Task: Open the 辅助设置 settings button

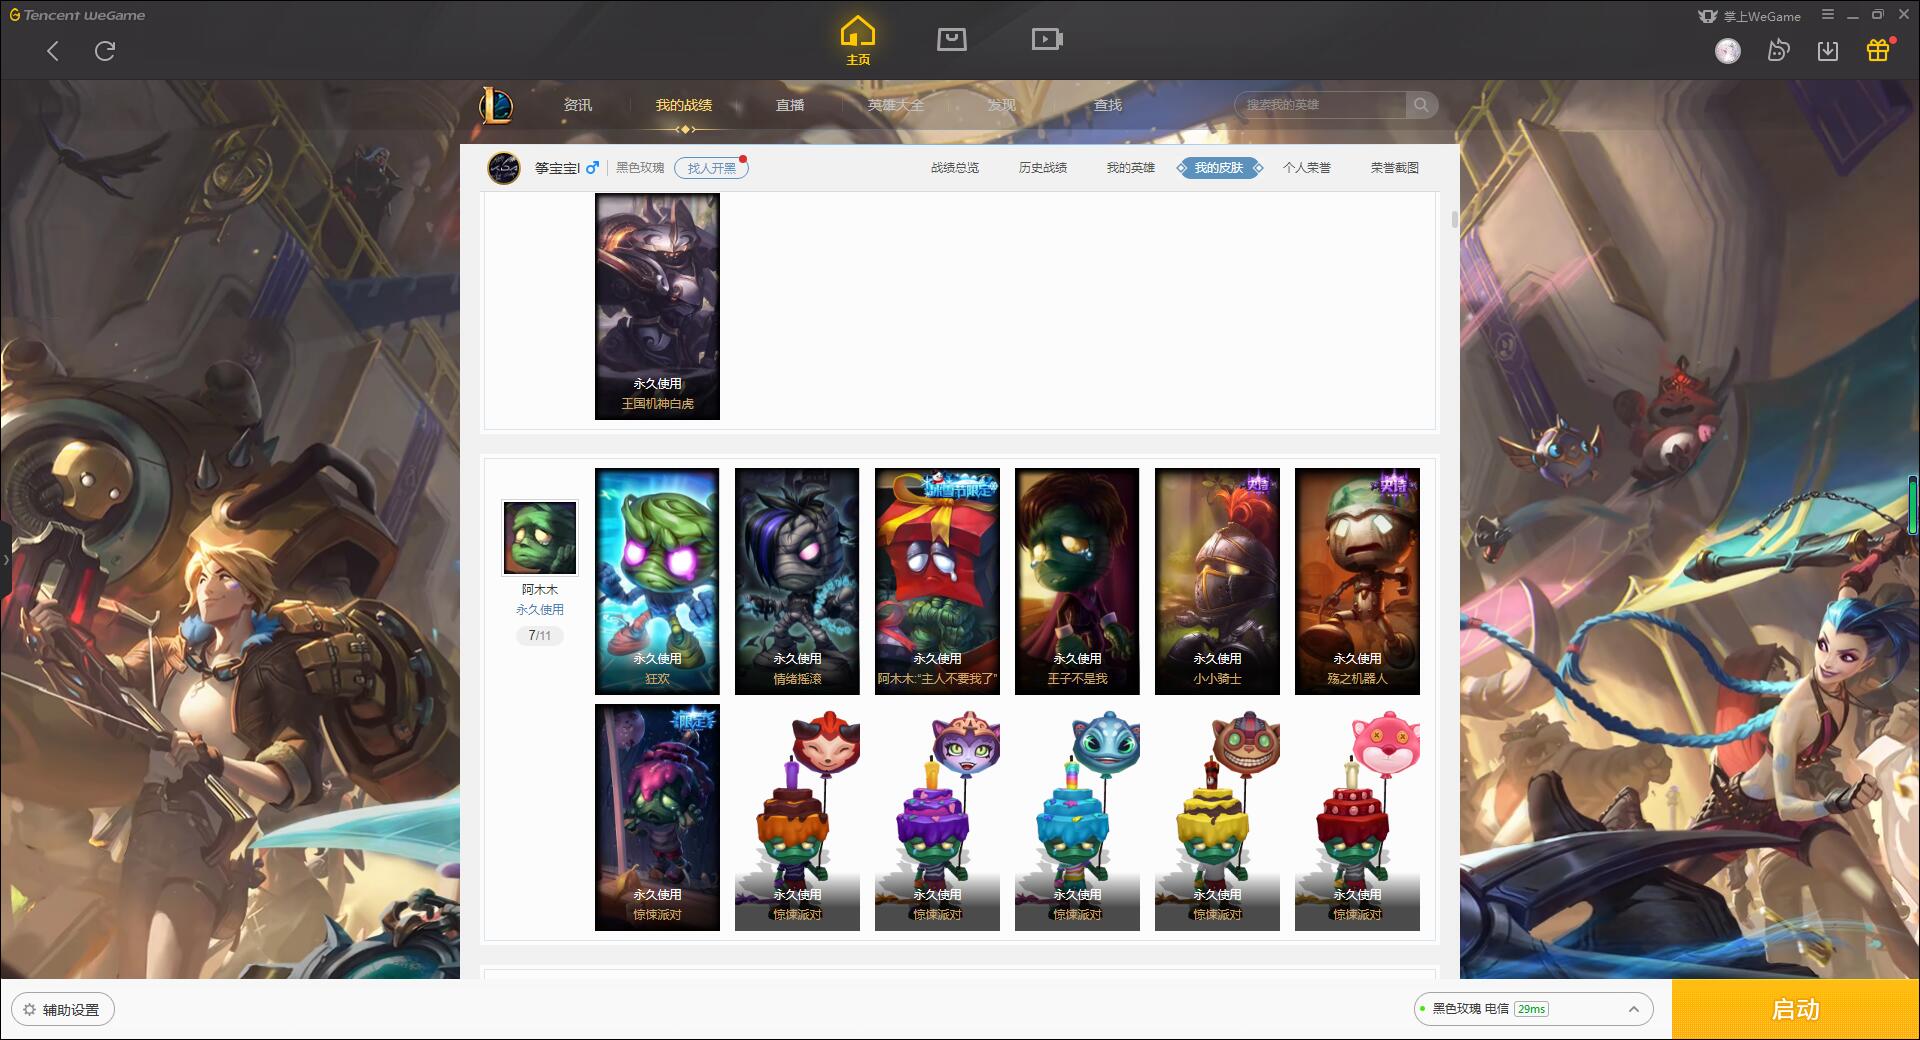Action: [x=62, y=1010]
